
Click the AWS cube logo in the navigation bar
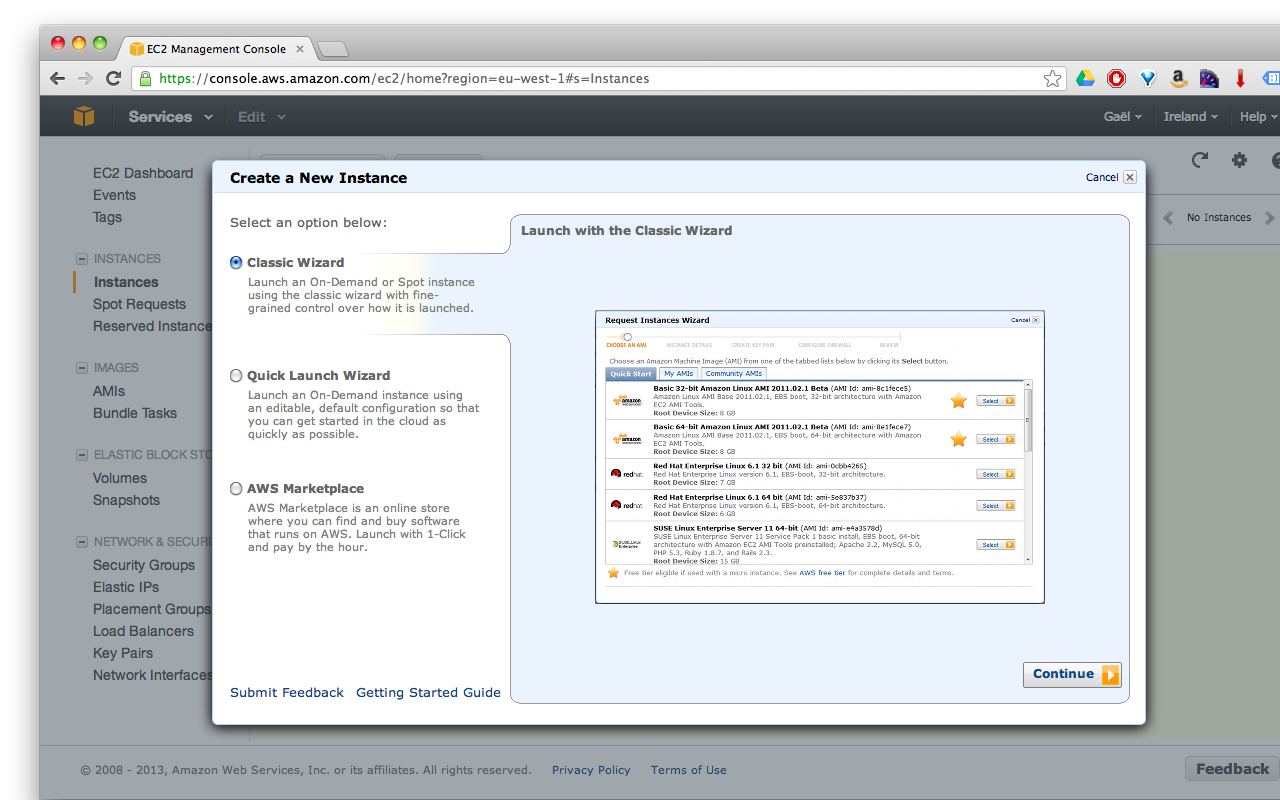click(84, 116)
